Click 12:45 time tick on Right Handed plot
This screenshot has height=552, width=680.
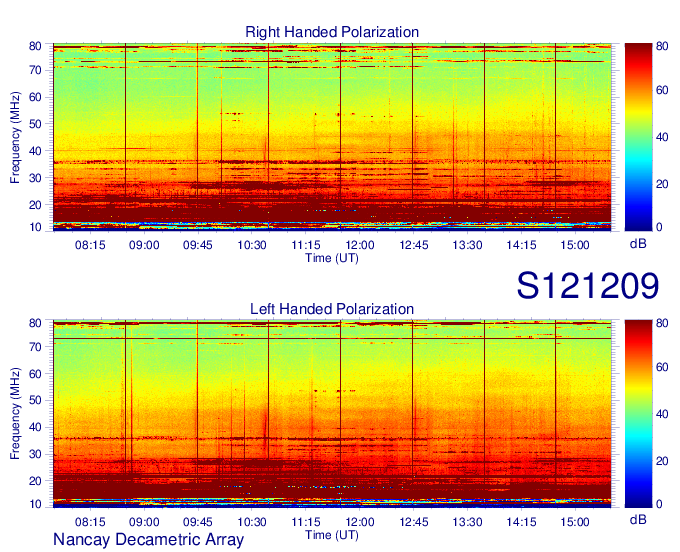pyautogui.click(x=414, y=245)
